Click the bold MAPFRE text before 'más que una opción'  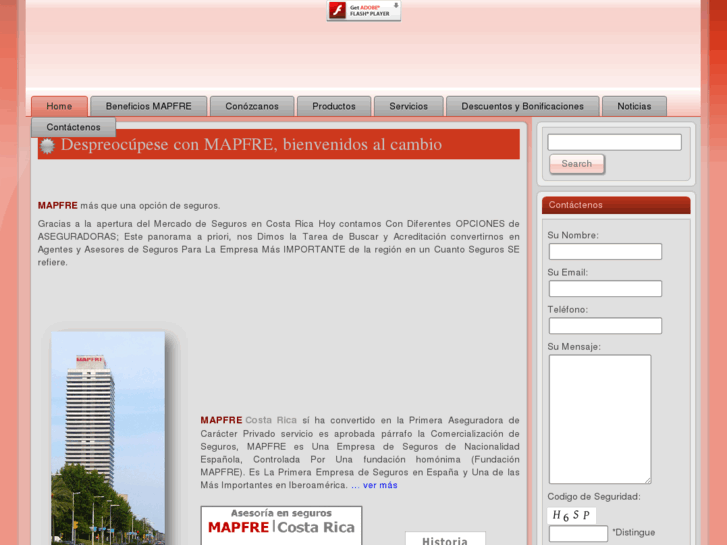coord(57,205)
